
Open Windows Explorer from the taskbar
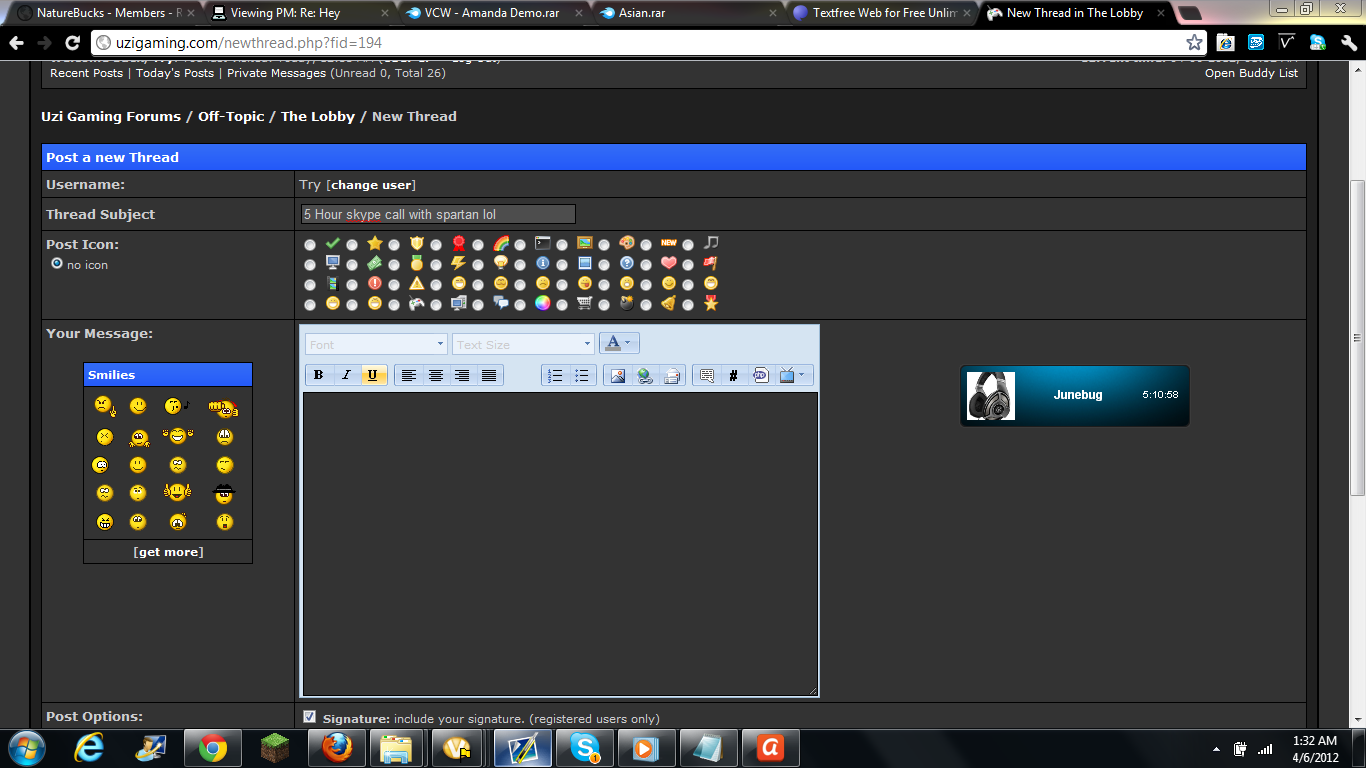[397, 748]
